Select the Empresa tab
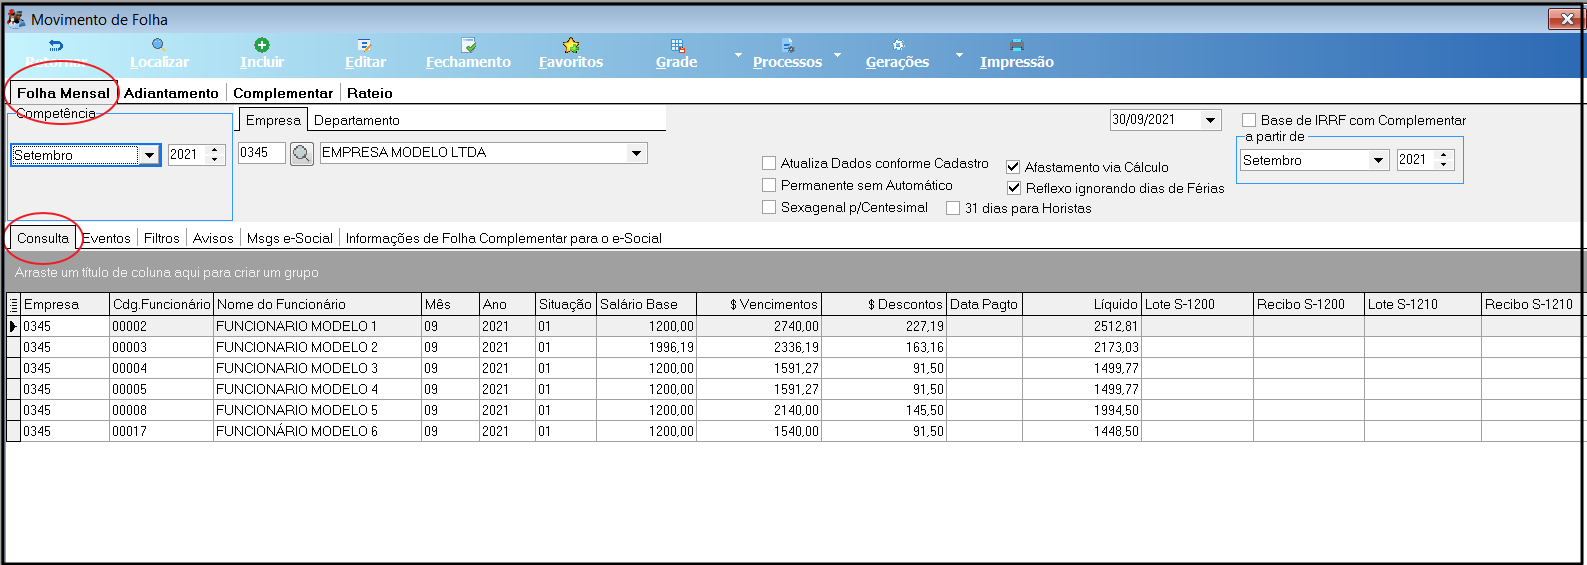Viewport: 1587px width, 565px height. [273, 120]
